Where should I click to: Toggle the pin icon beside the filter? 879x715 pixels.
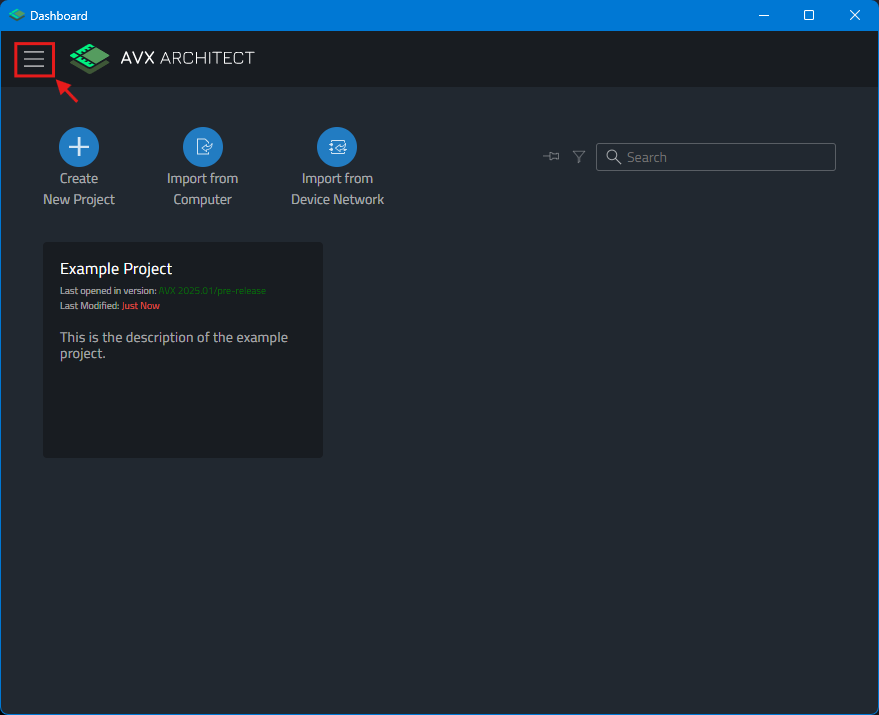coord(551,157)
